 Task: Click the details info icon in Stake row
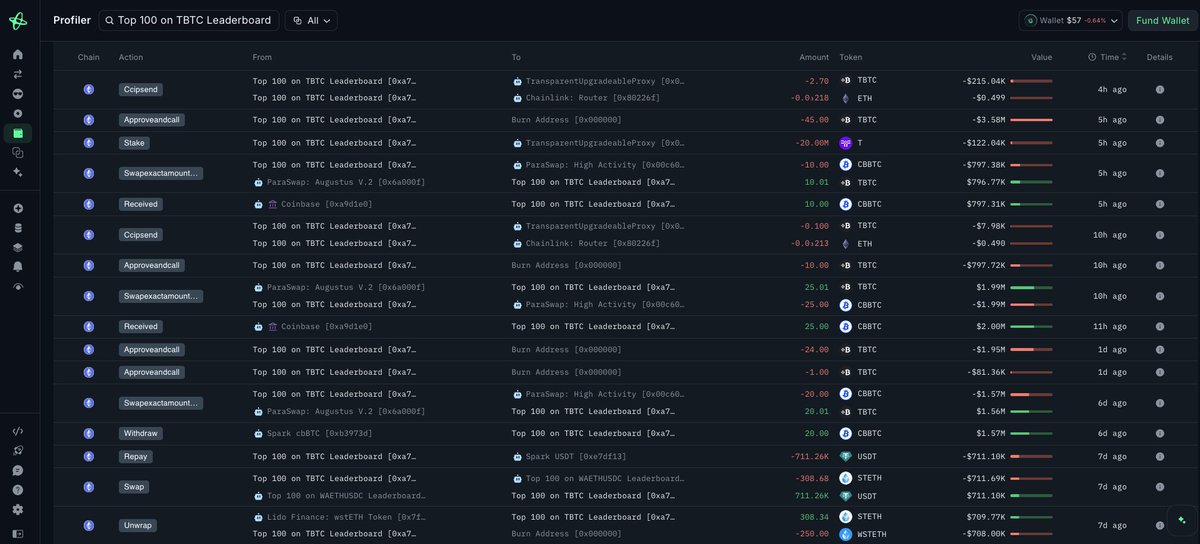(1160, 143)
